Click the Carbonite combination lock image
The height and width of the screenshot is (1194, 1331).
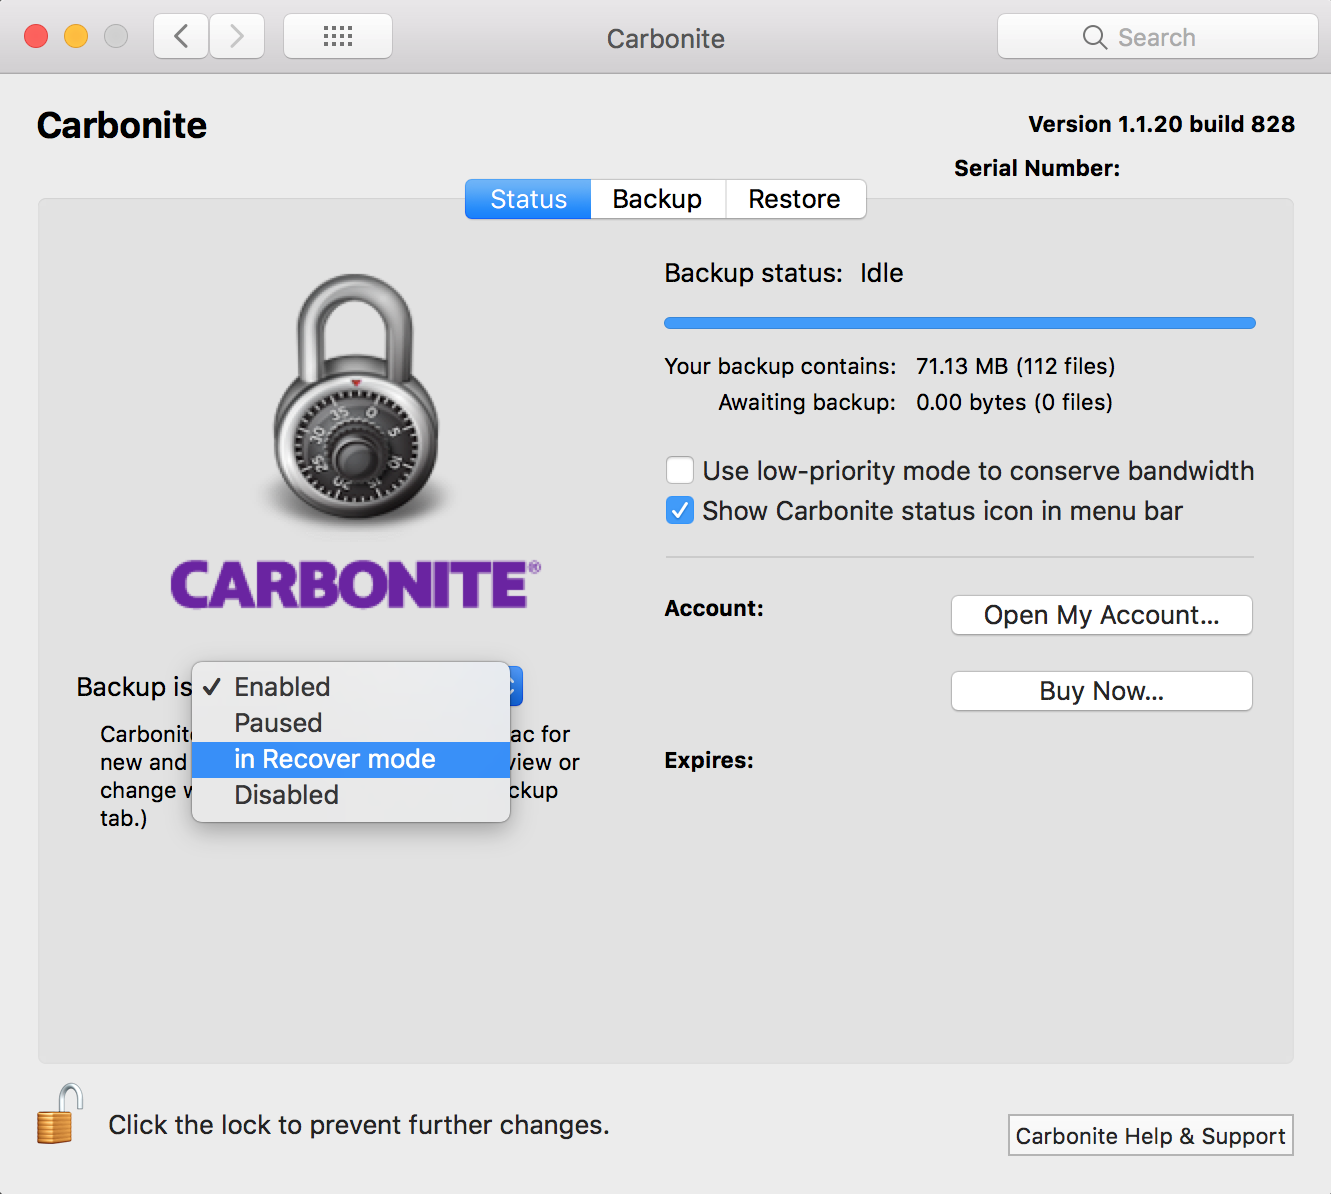(355, 400)
